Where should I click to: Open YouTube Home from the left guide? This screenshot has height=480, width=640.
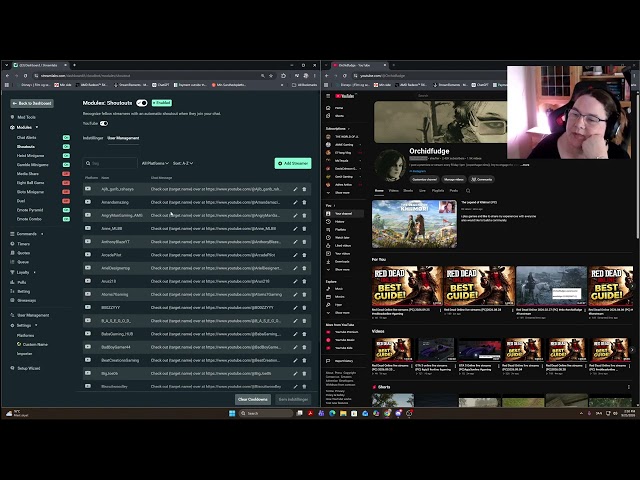click(339, 108)
